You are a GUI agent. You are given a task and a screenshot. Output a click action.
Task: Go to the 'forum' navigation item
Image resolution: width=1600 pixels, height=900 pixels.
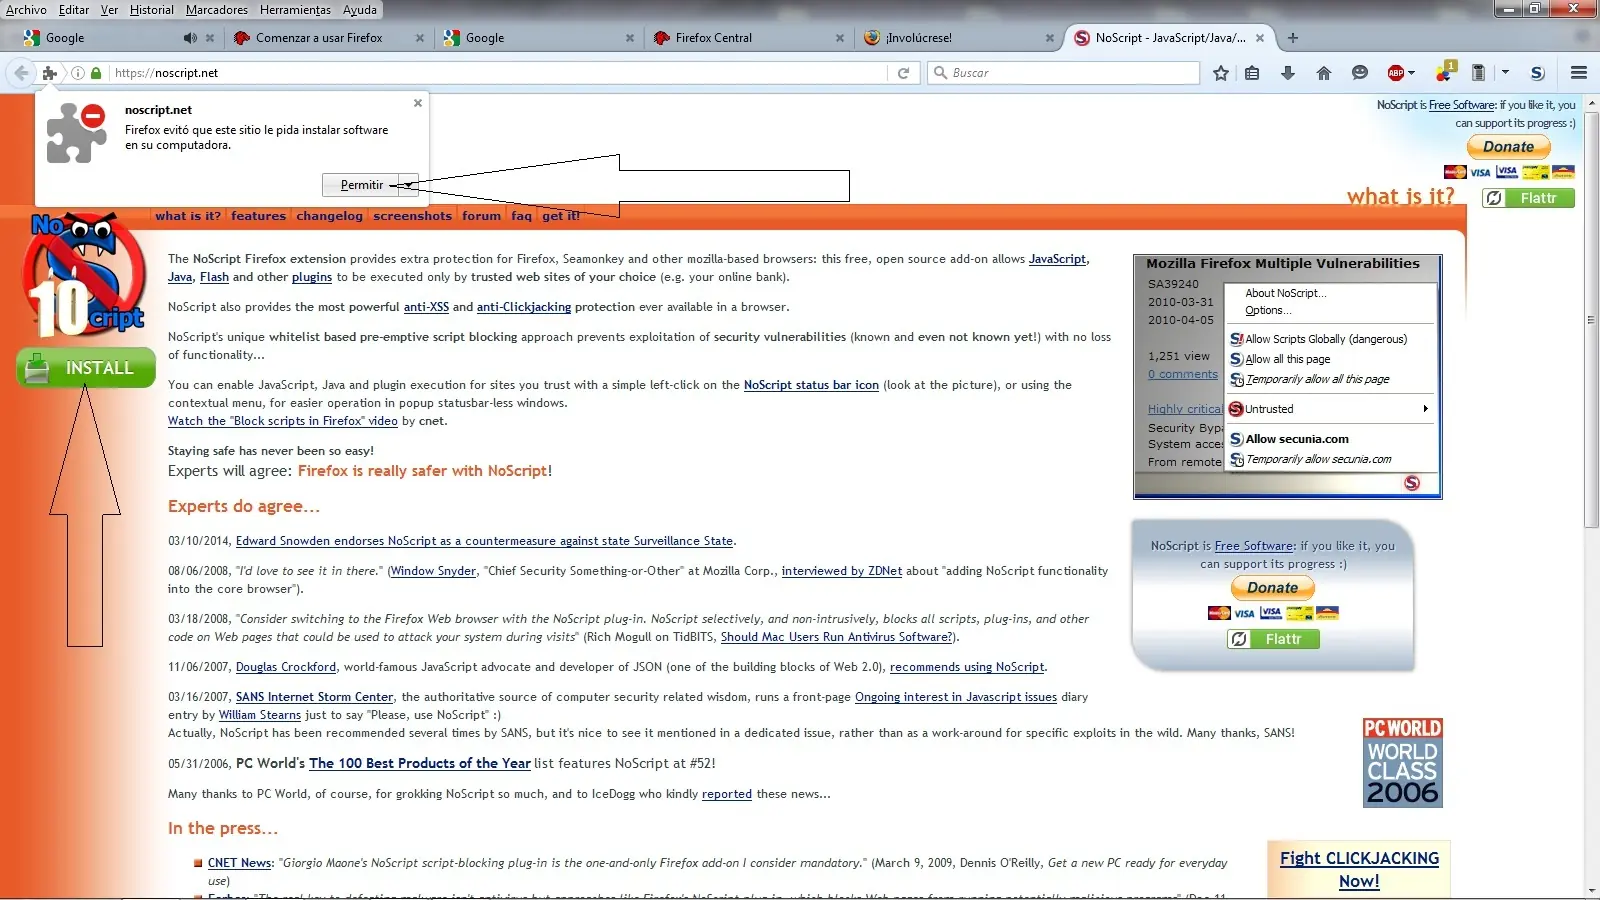click(481, 216)
